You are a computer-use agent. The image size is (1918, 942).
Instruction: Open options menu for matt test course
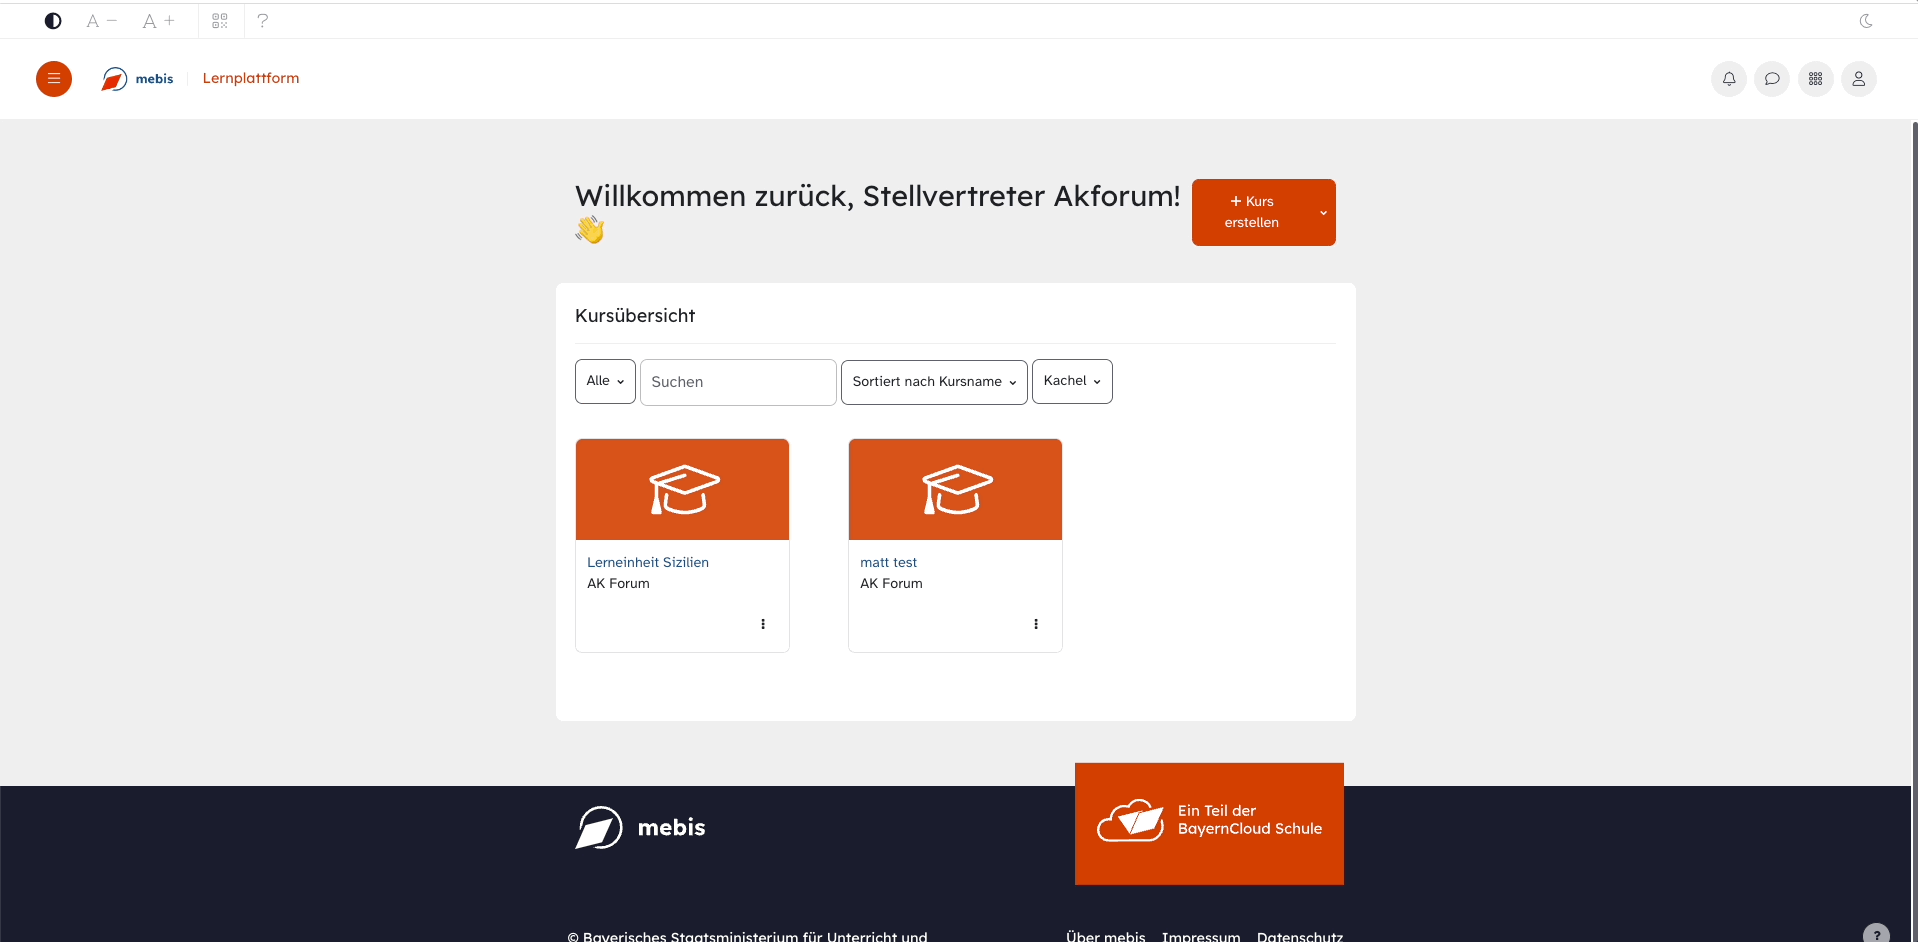pyautogui.click(x=1035, y=623)
